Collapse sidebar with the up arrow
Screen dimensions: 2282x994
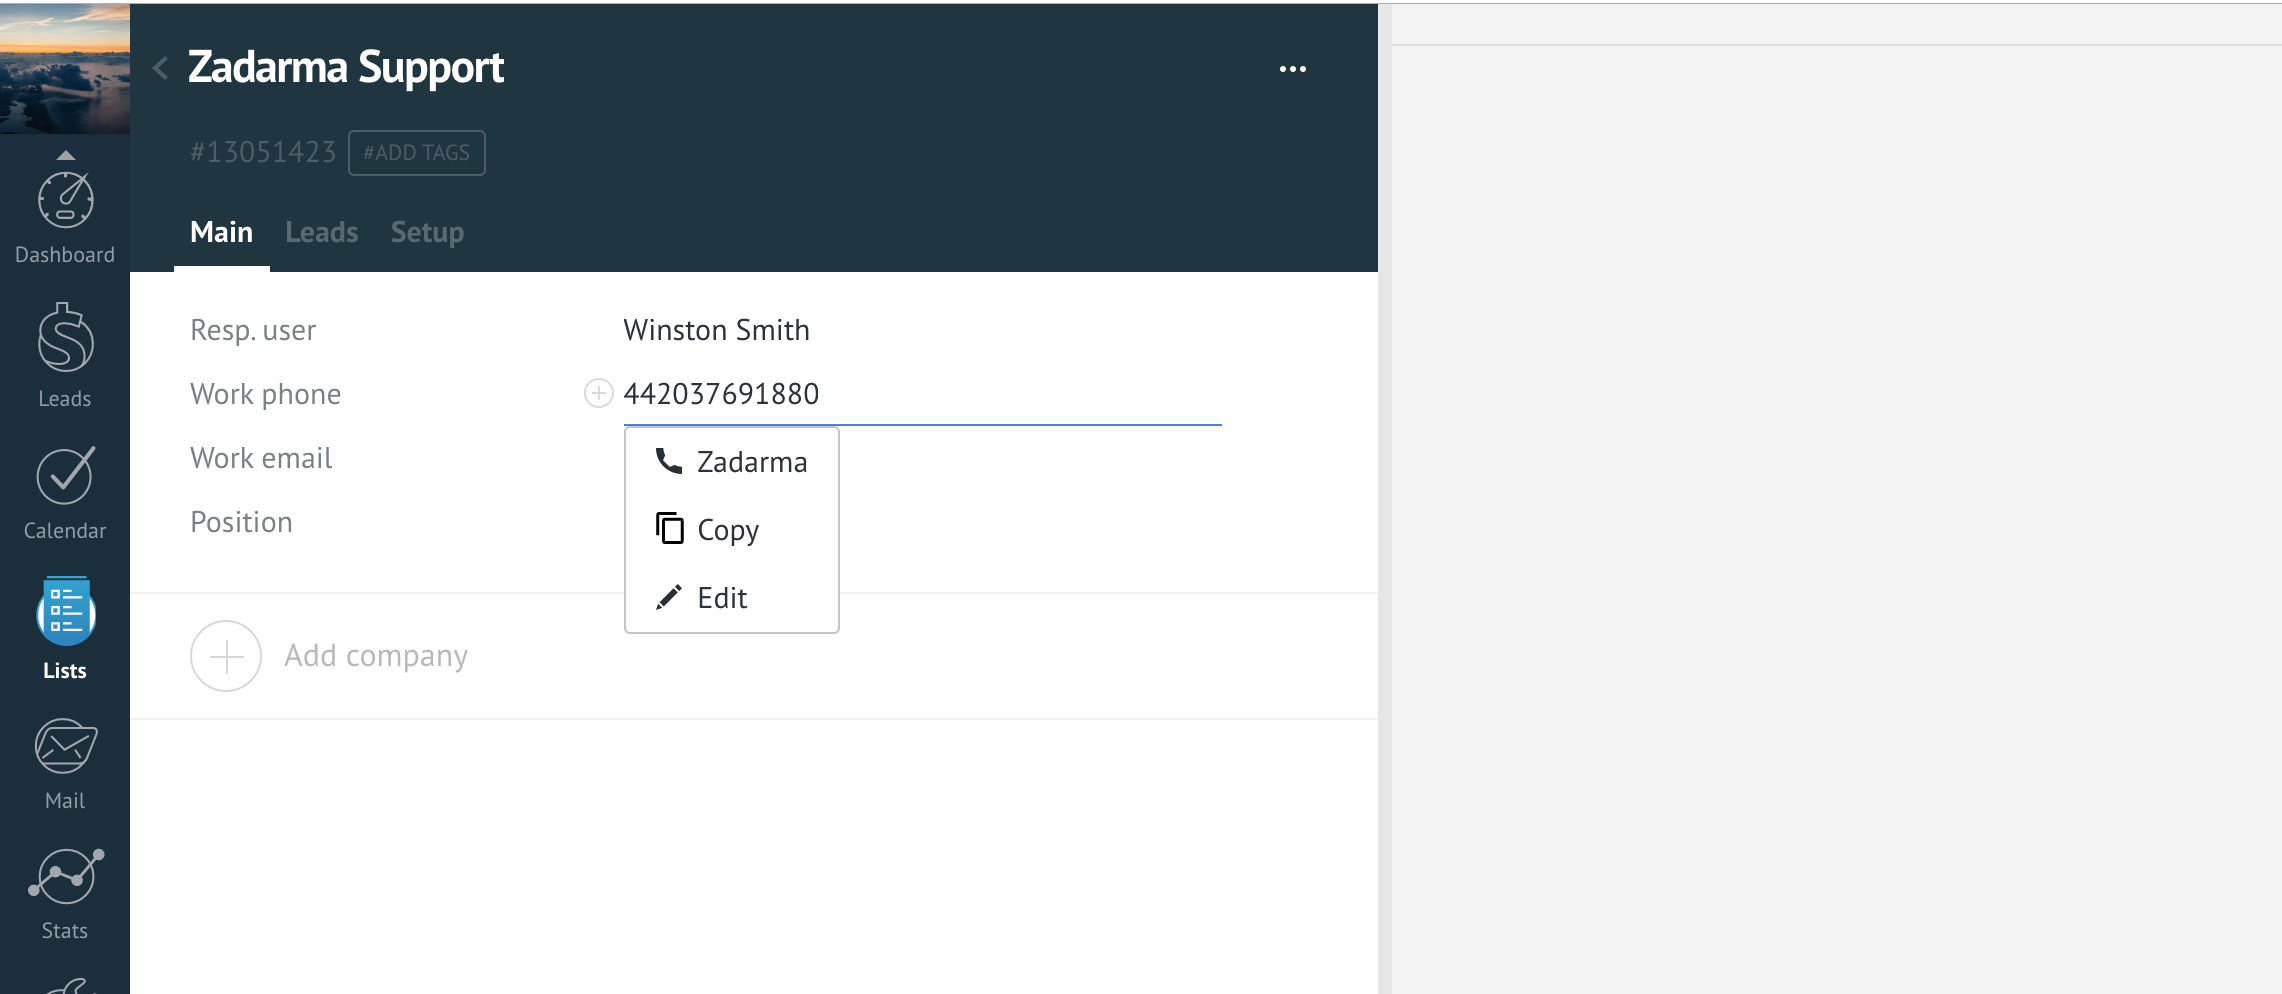(x=65, y=155)
